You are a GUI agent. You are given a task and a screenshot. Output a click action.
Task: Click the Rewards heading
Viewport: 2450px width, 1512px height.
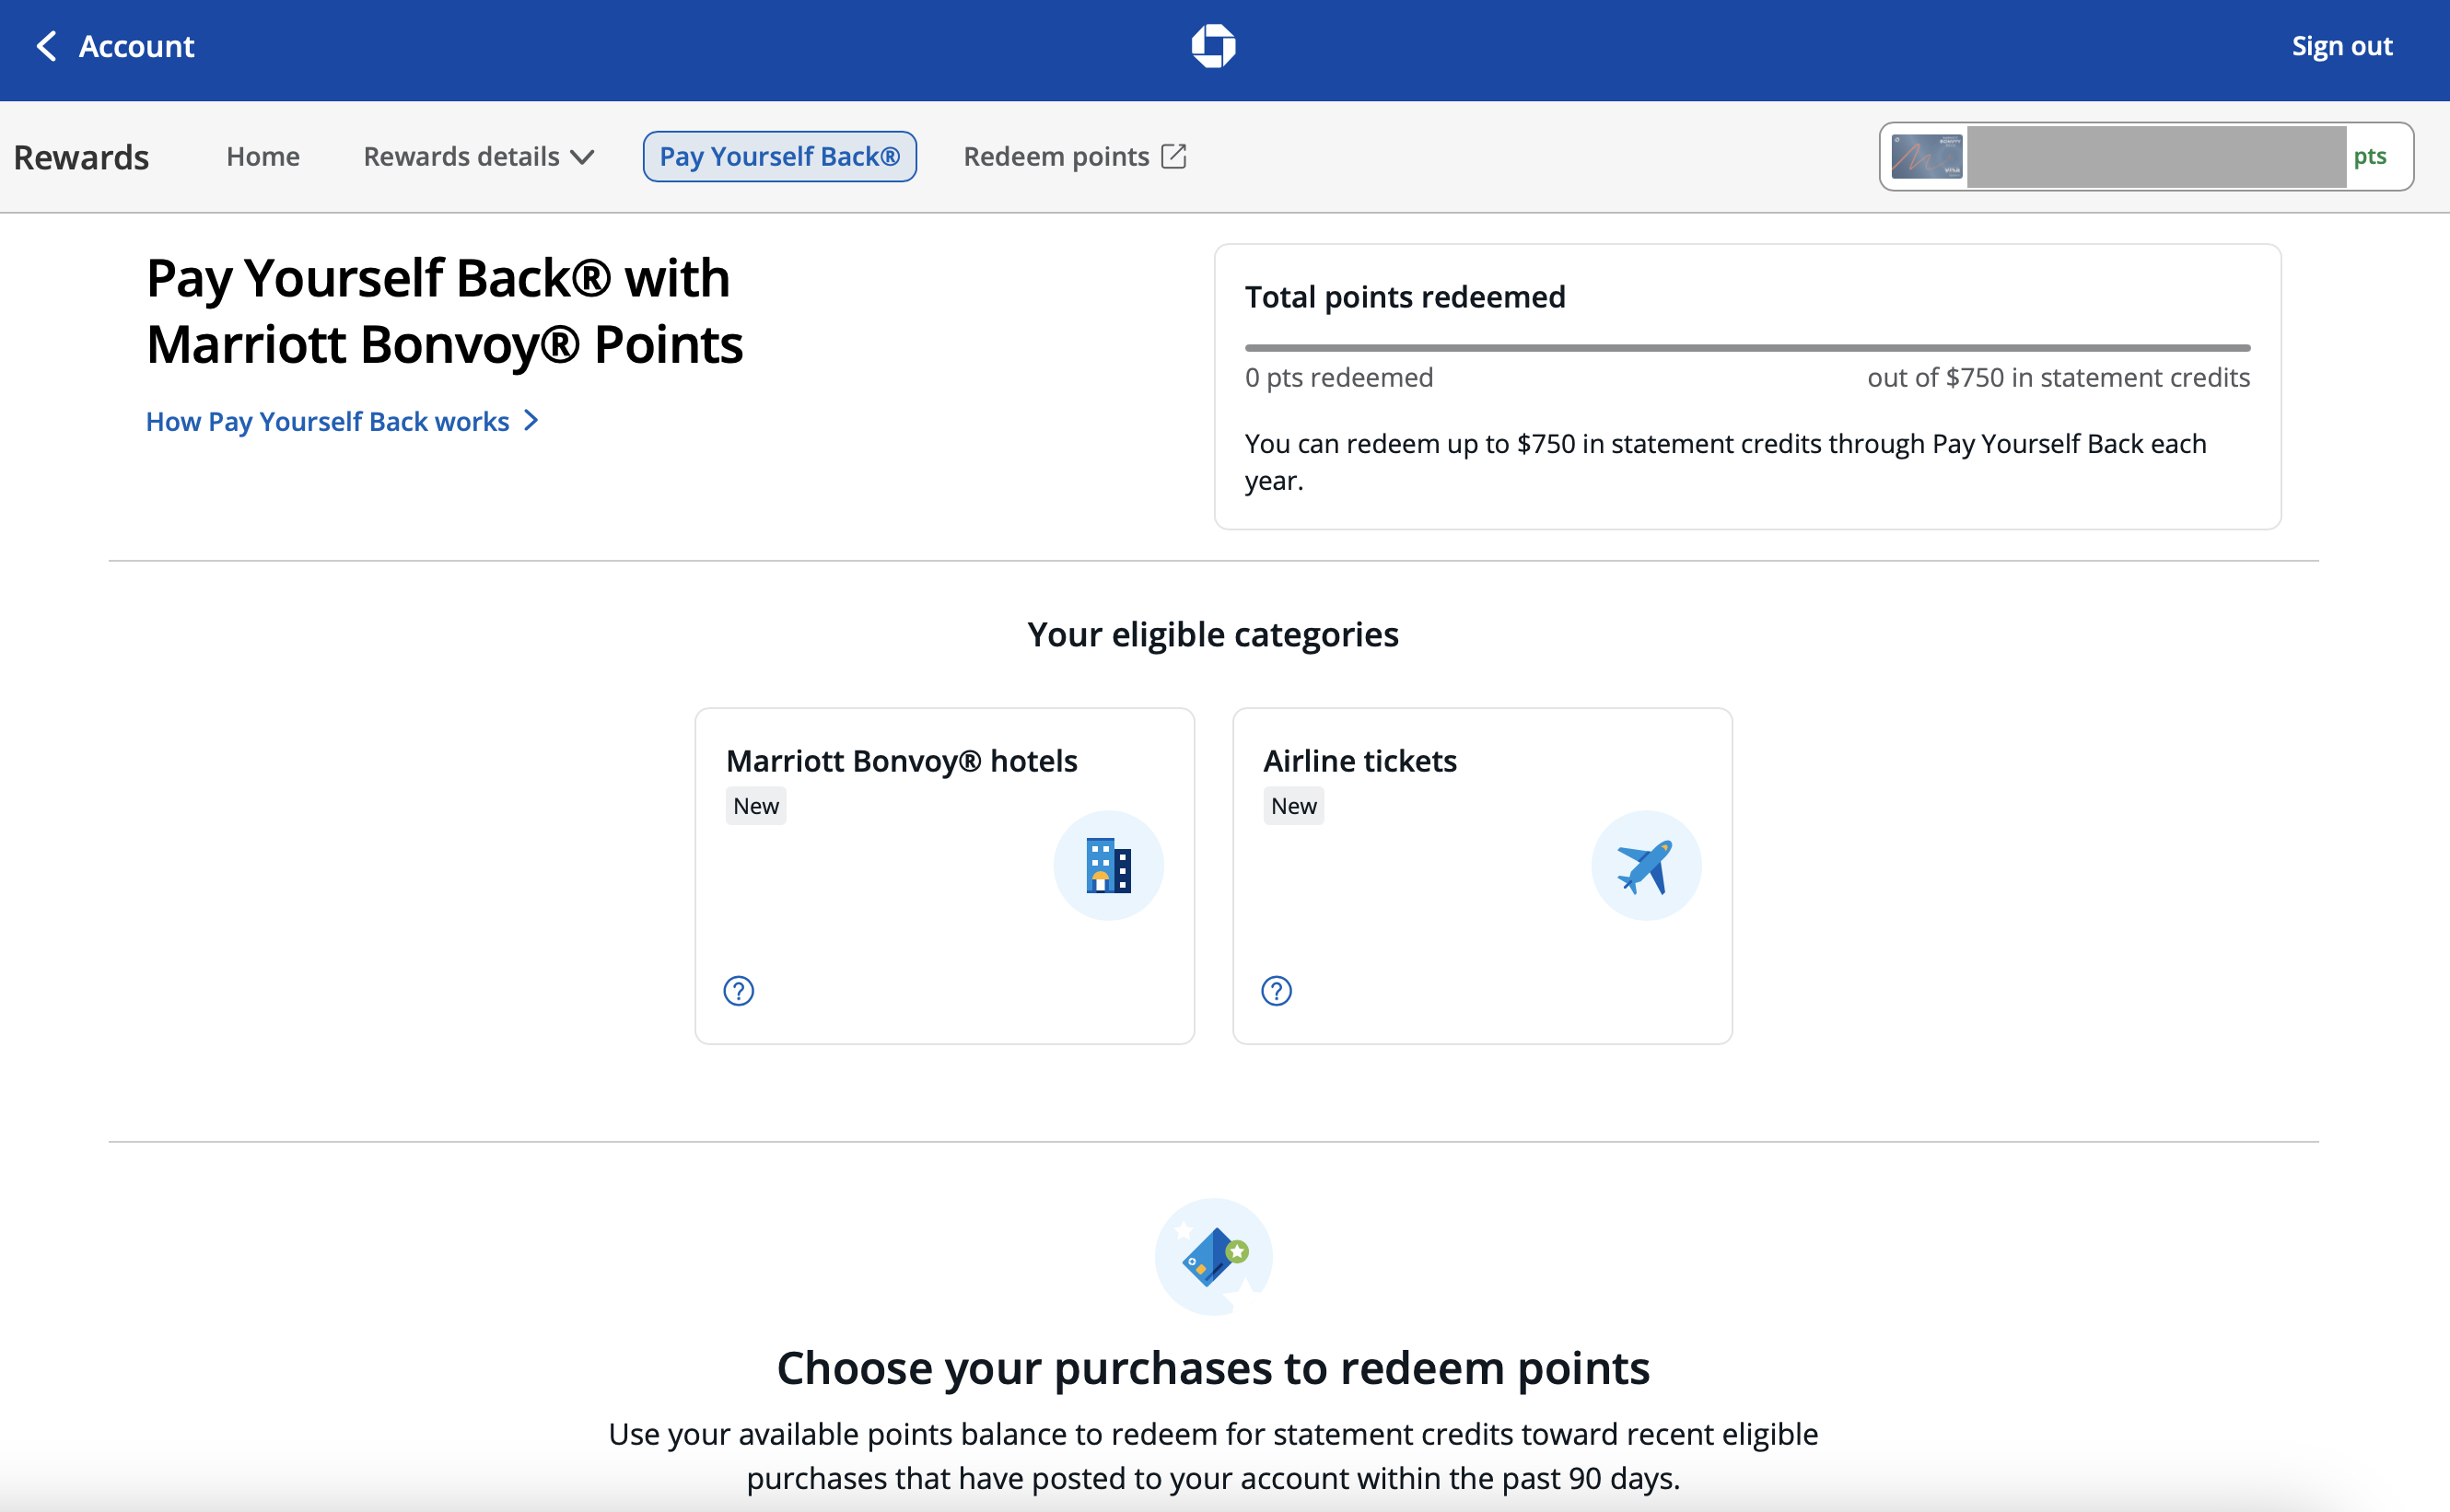(x=81, y=157)
